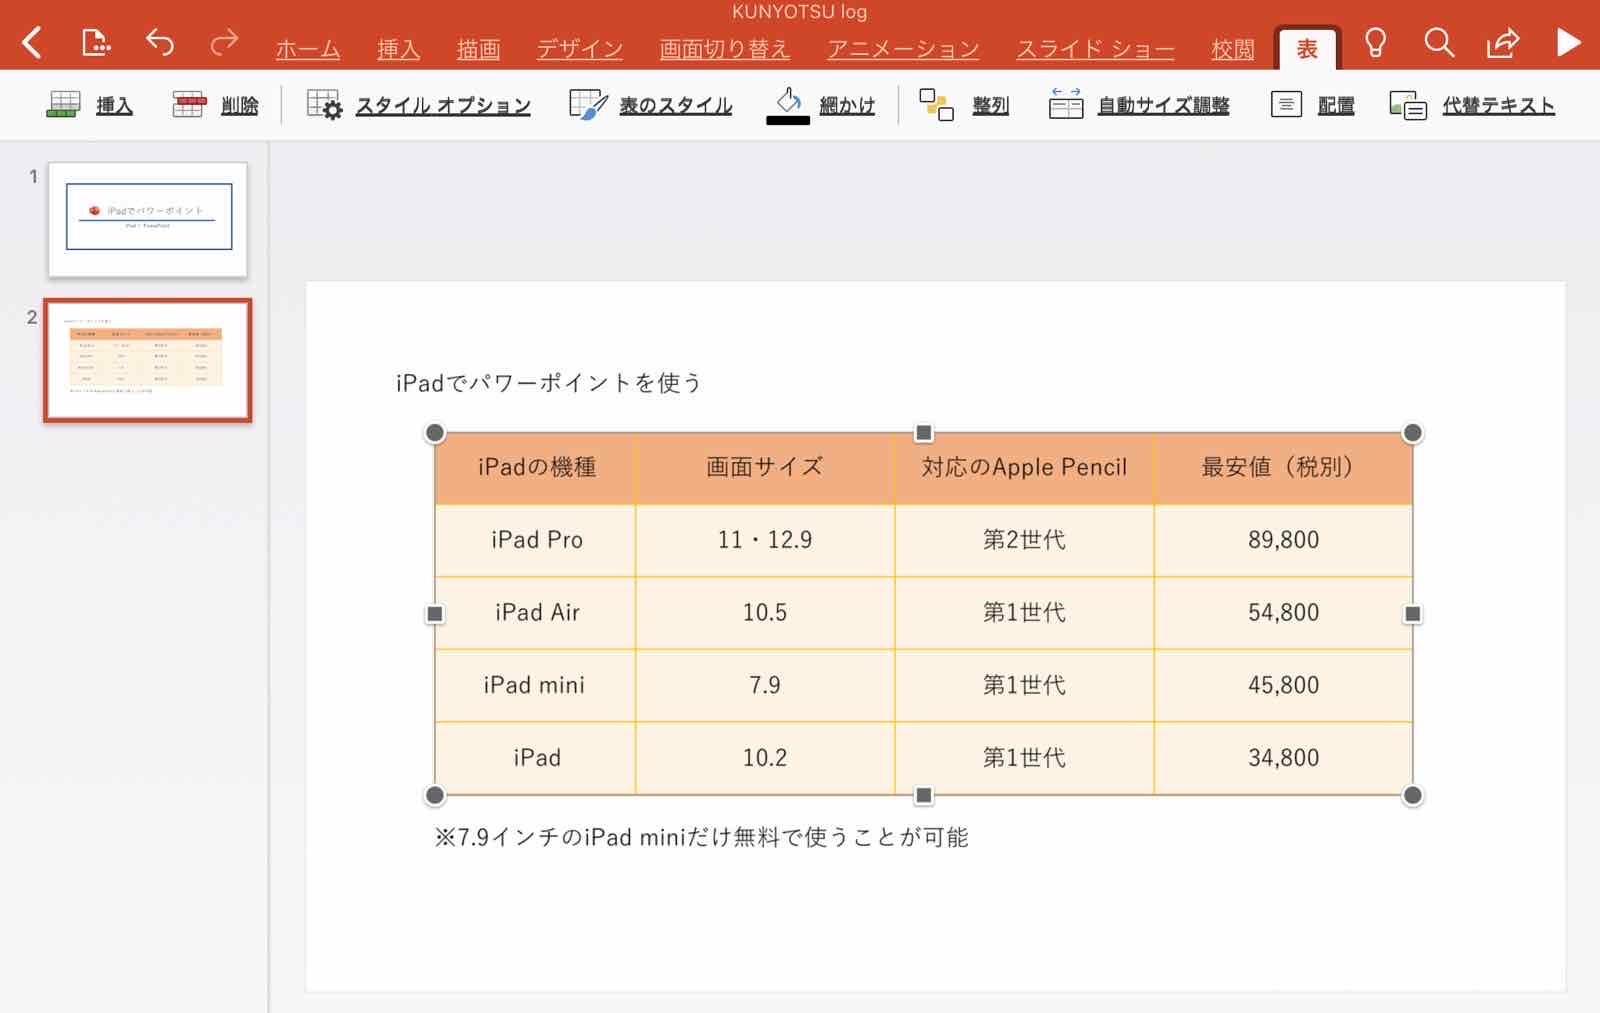The width and height of the screenshot is (1600, 1013).
Task: Select slide 1 thumbnail
Action: tap(148, 219)
